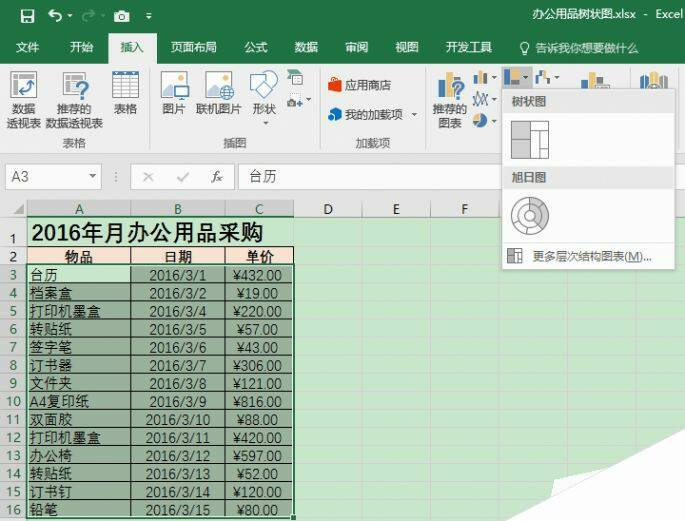Click the fx Insert Function button
This screenshot has width=685, height=521.
point(217,177)
